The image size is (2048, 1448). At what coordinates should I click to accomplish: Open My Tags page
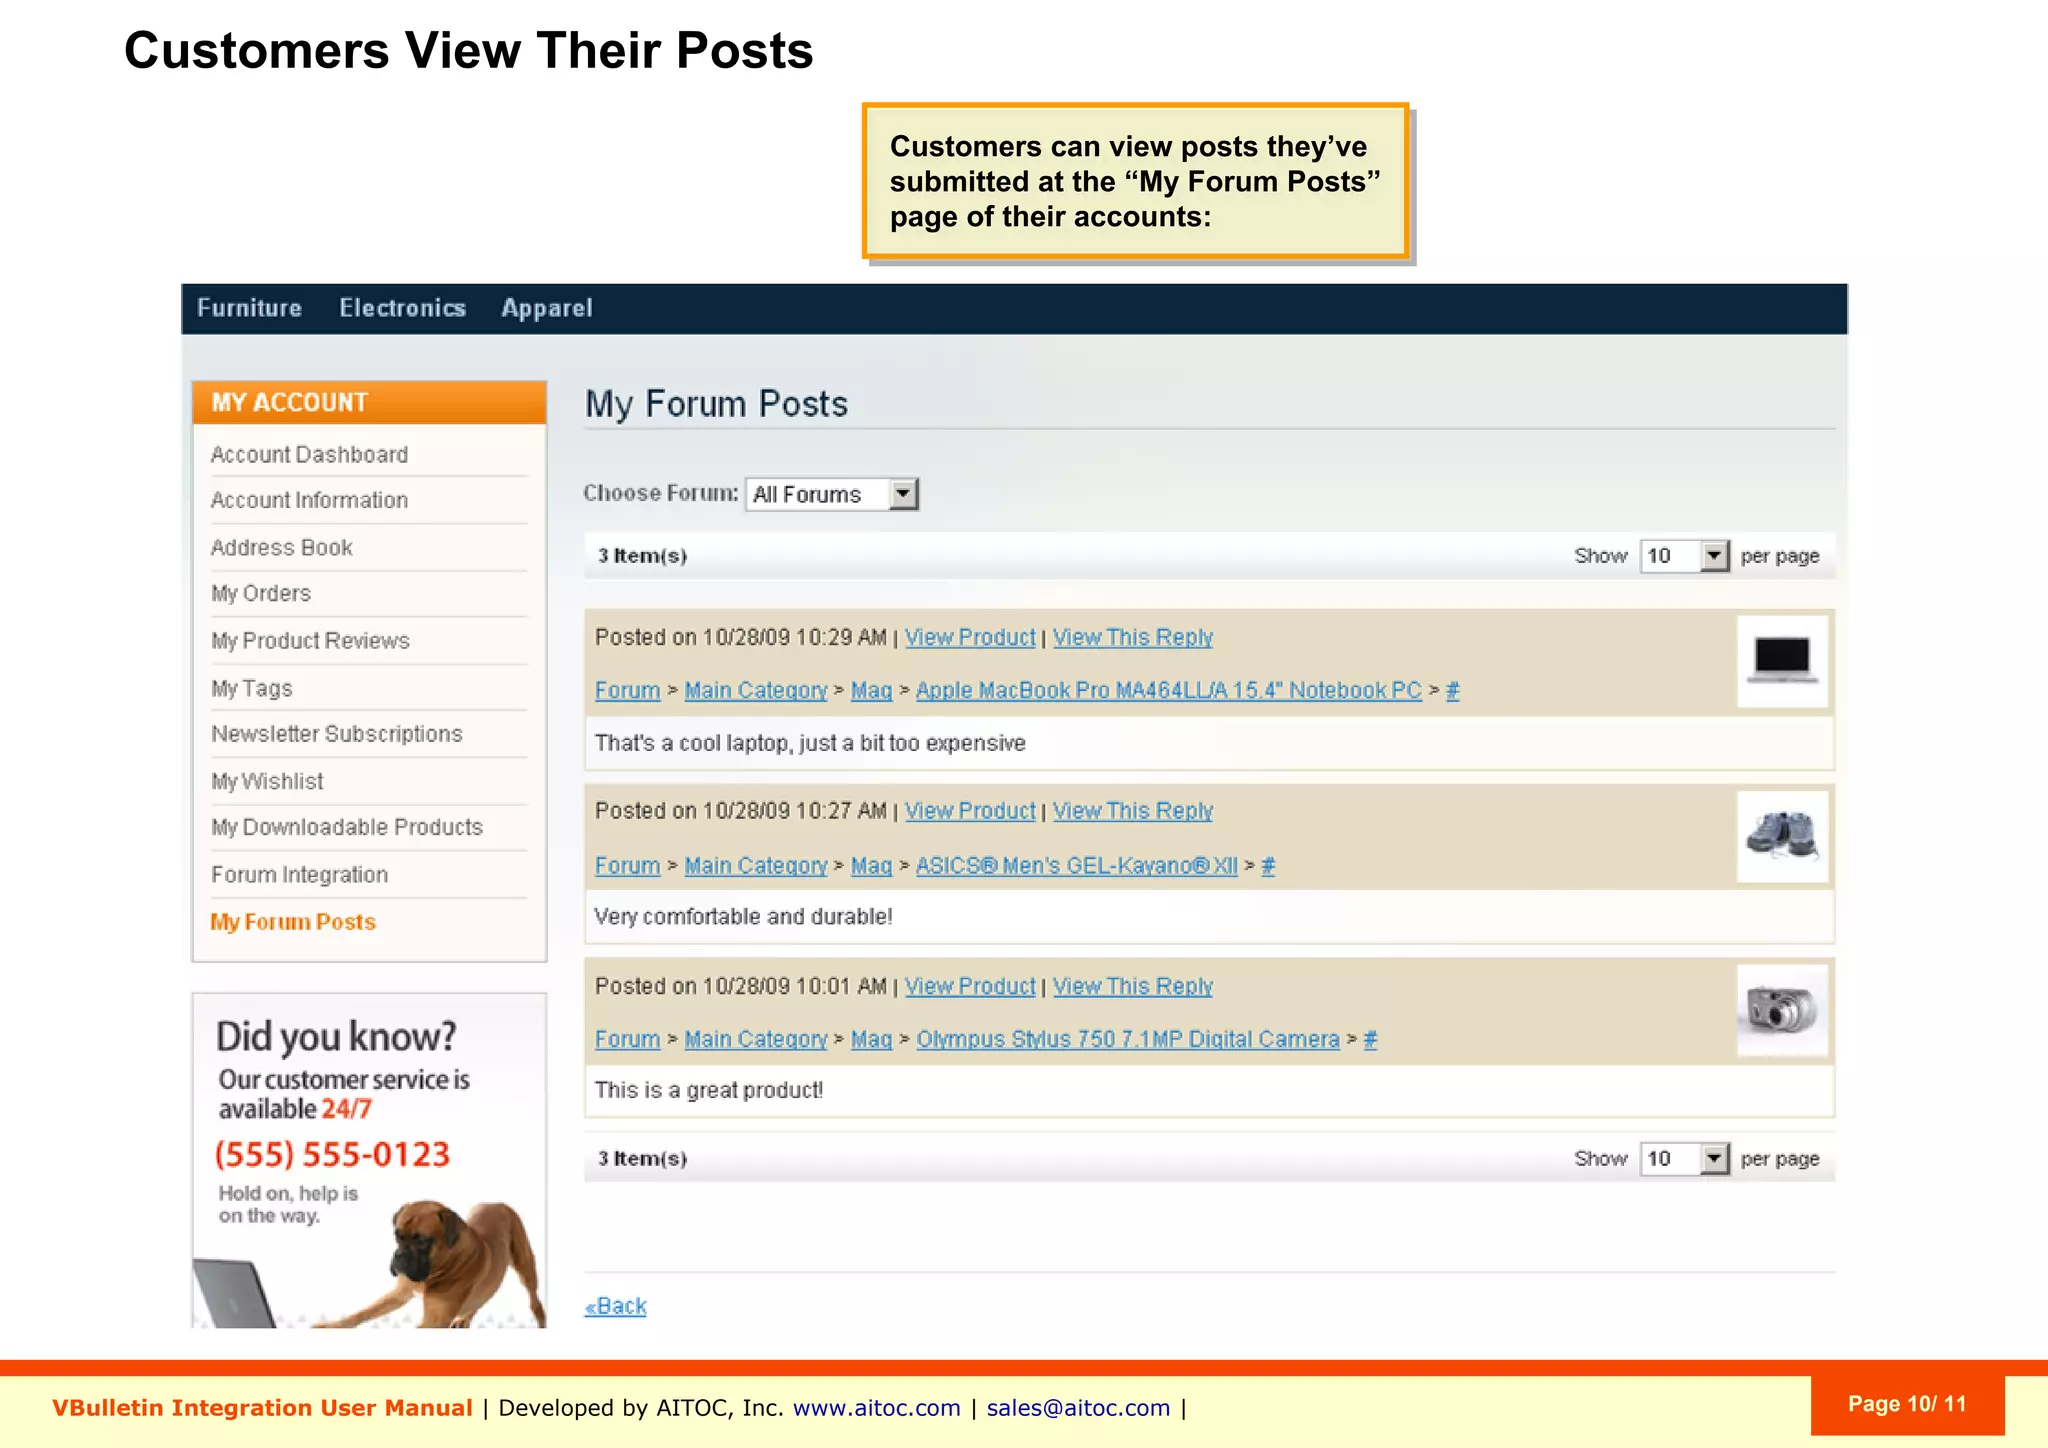[x=251, y=688]
